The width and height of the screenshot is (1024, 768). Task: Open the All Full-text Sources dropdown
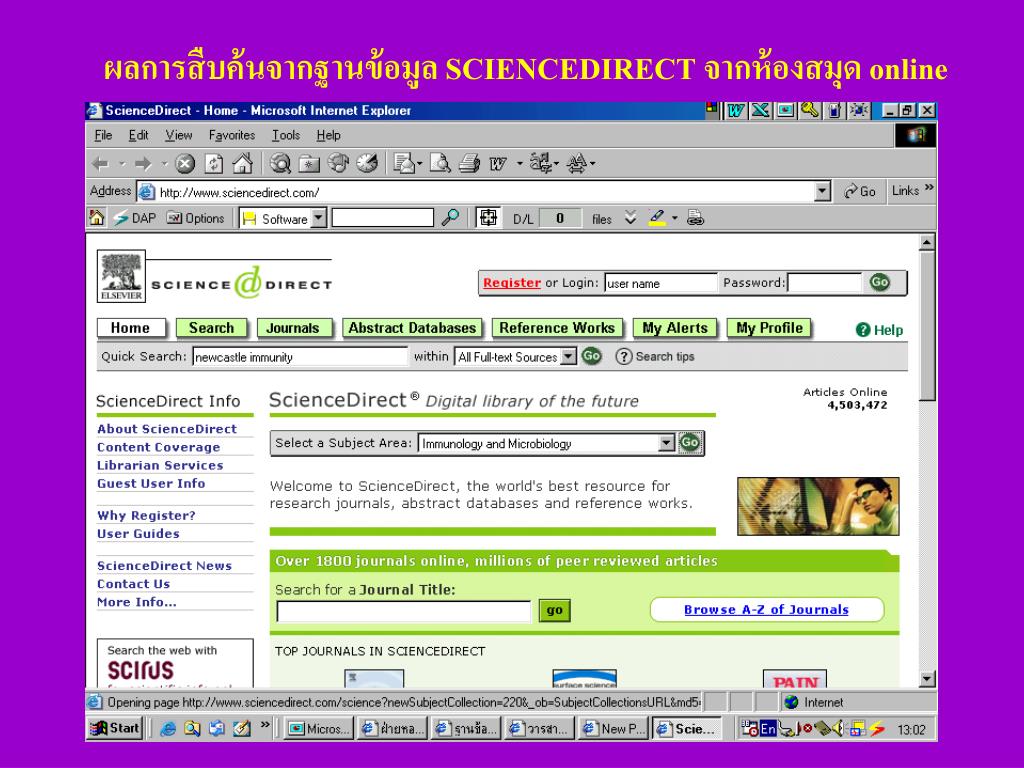click(x=569, y=357)
